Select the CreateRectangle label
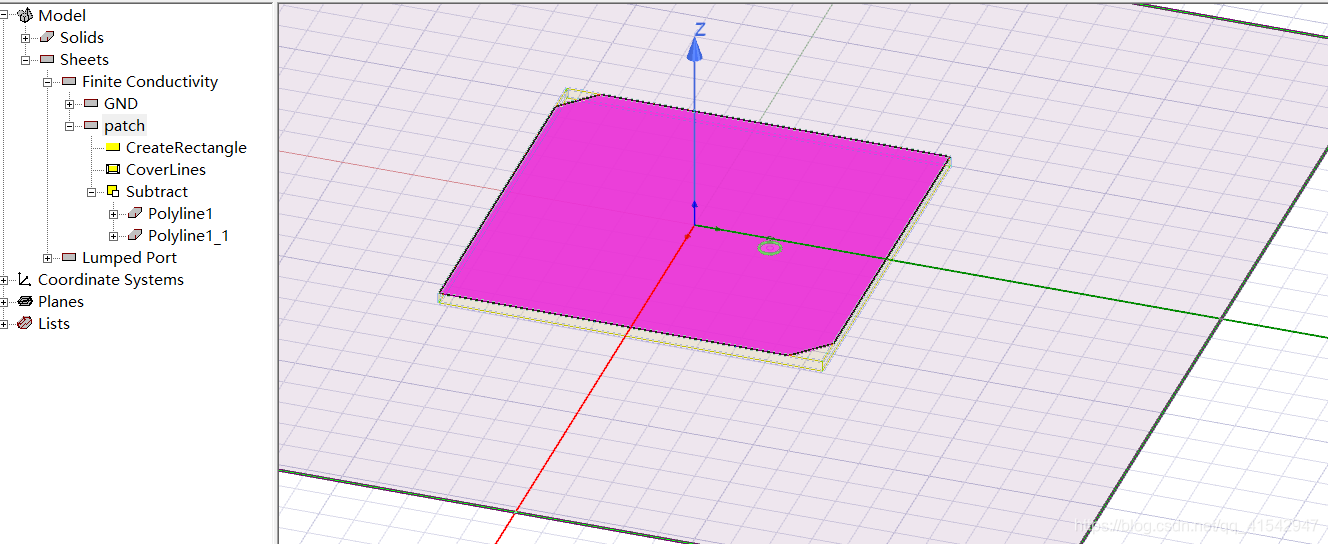The height and width of the screenshot is (544, 1328). tap(186, 147)
